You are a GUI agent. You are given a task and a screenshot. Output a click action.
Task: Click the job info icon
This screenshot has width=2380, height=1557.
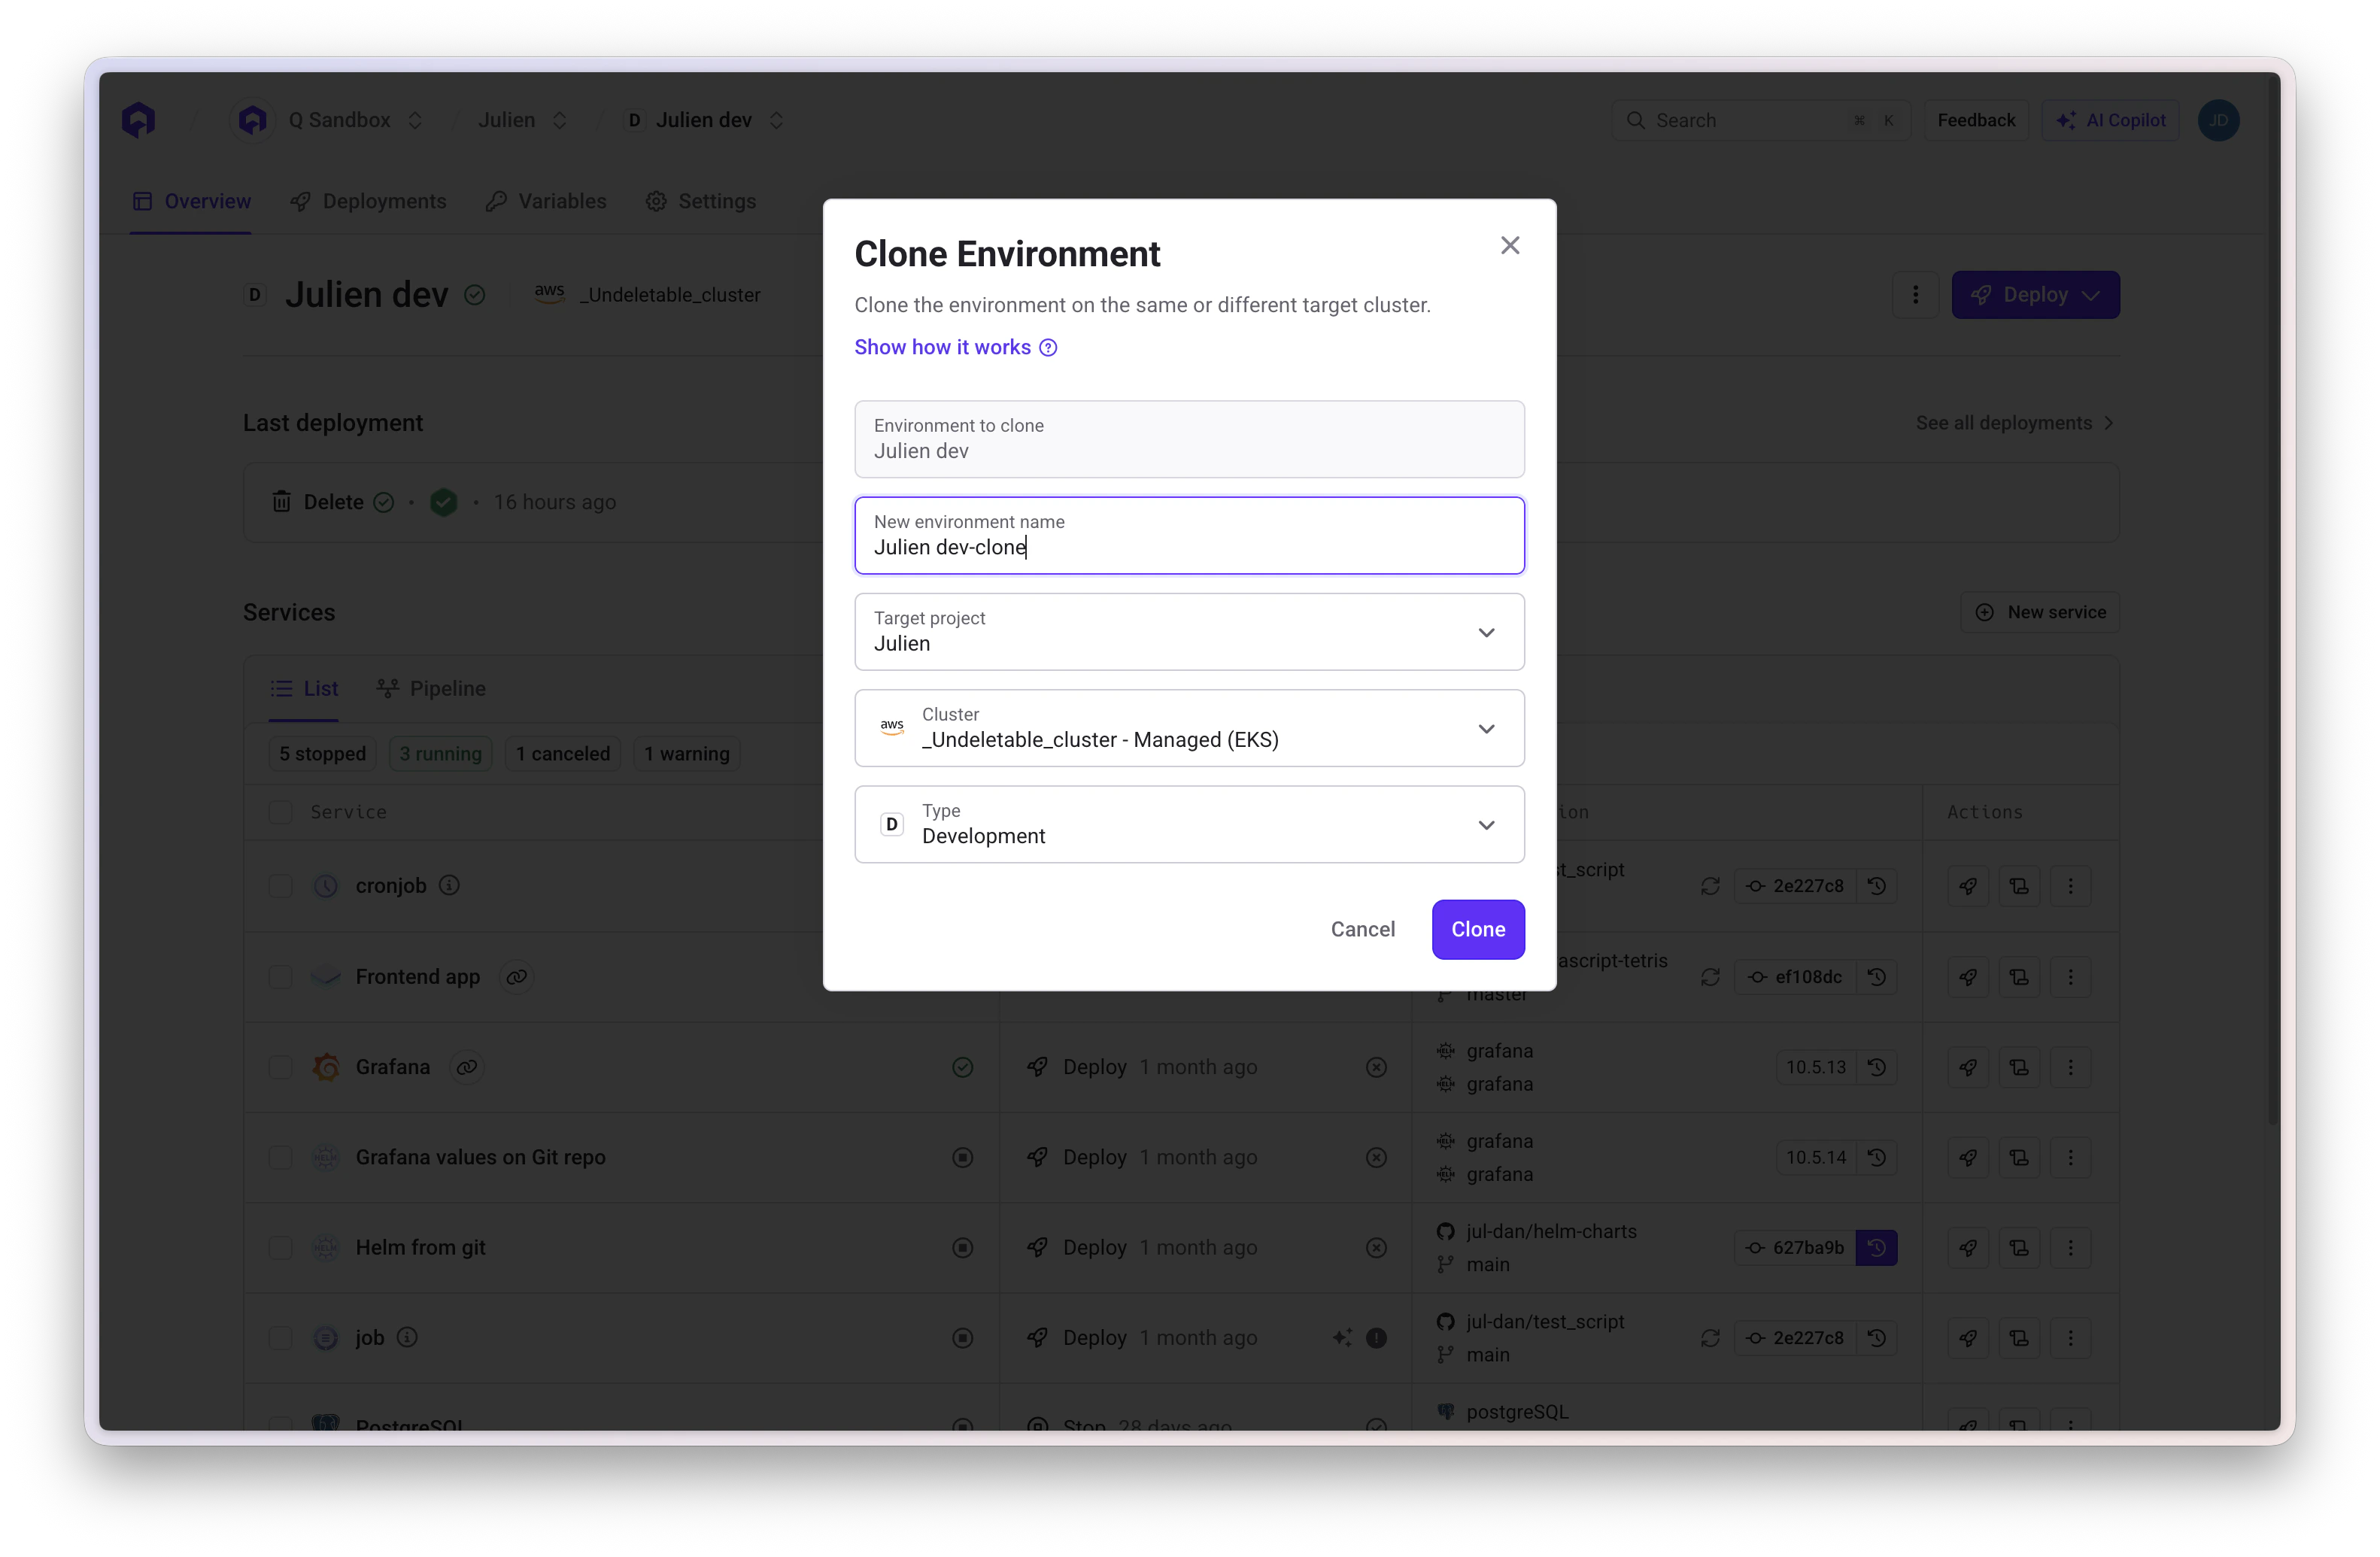coord(407,1337)
